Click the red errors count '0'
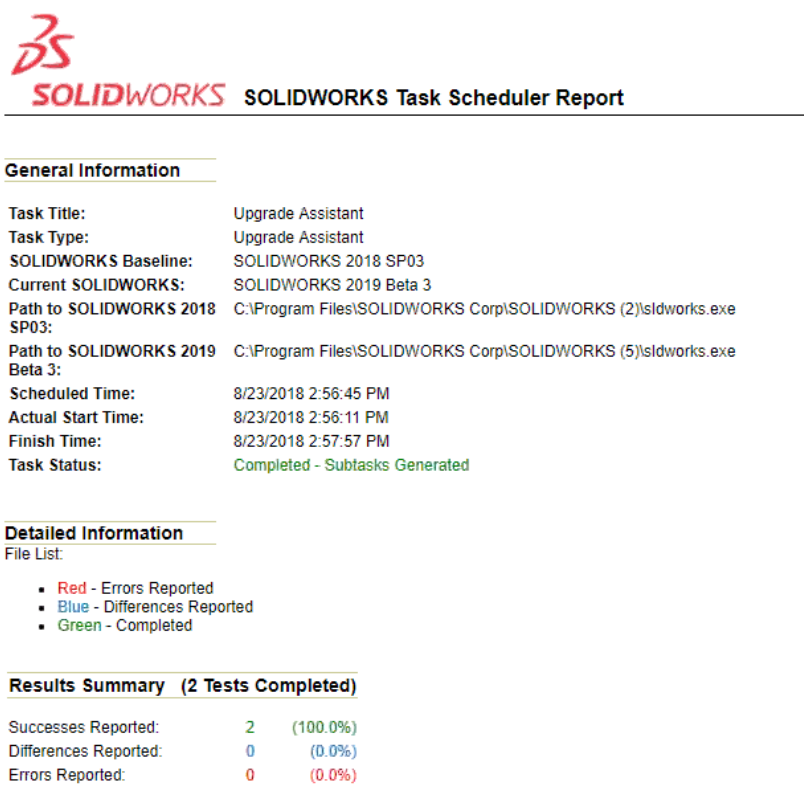804x795 pixels. coord(250,774)
